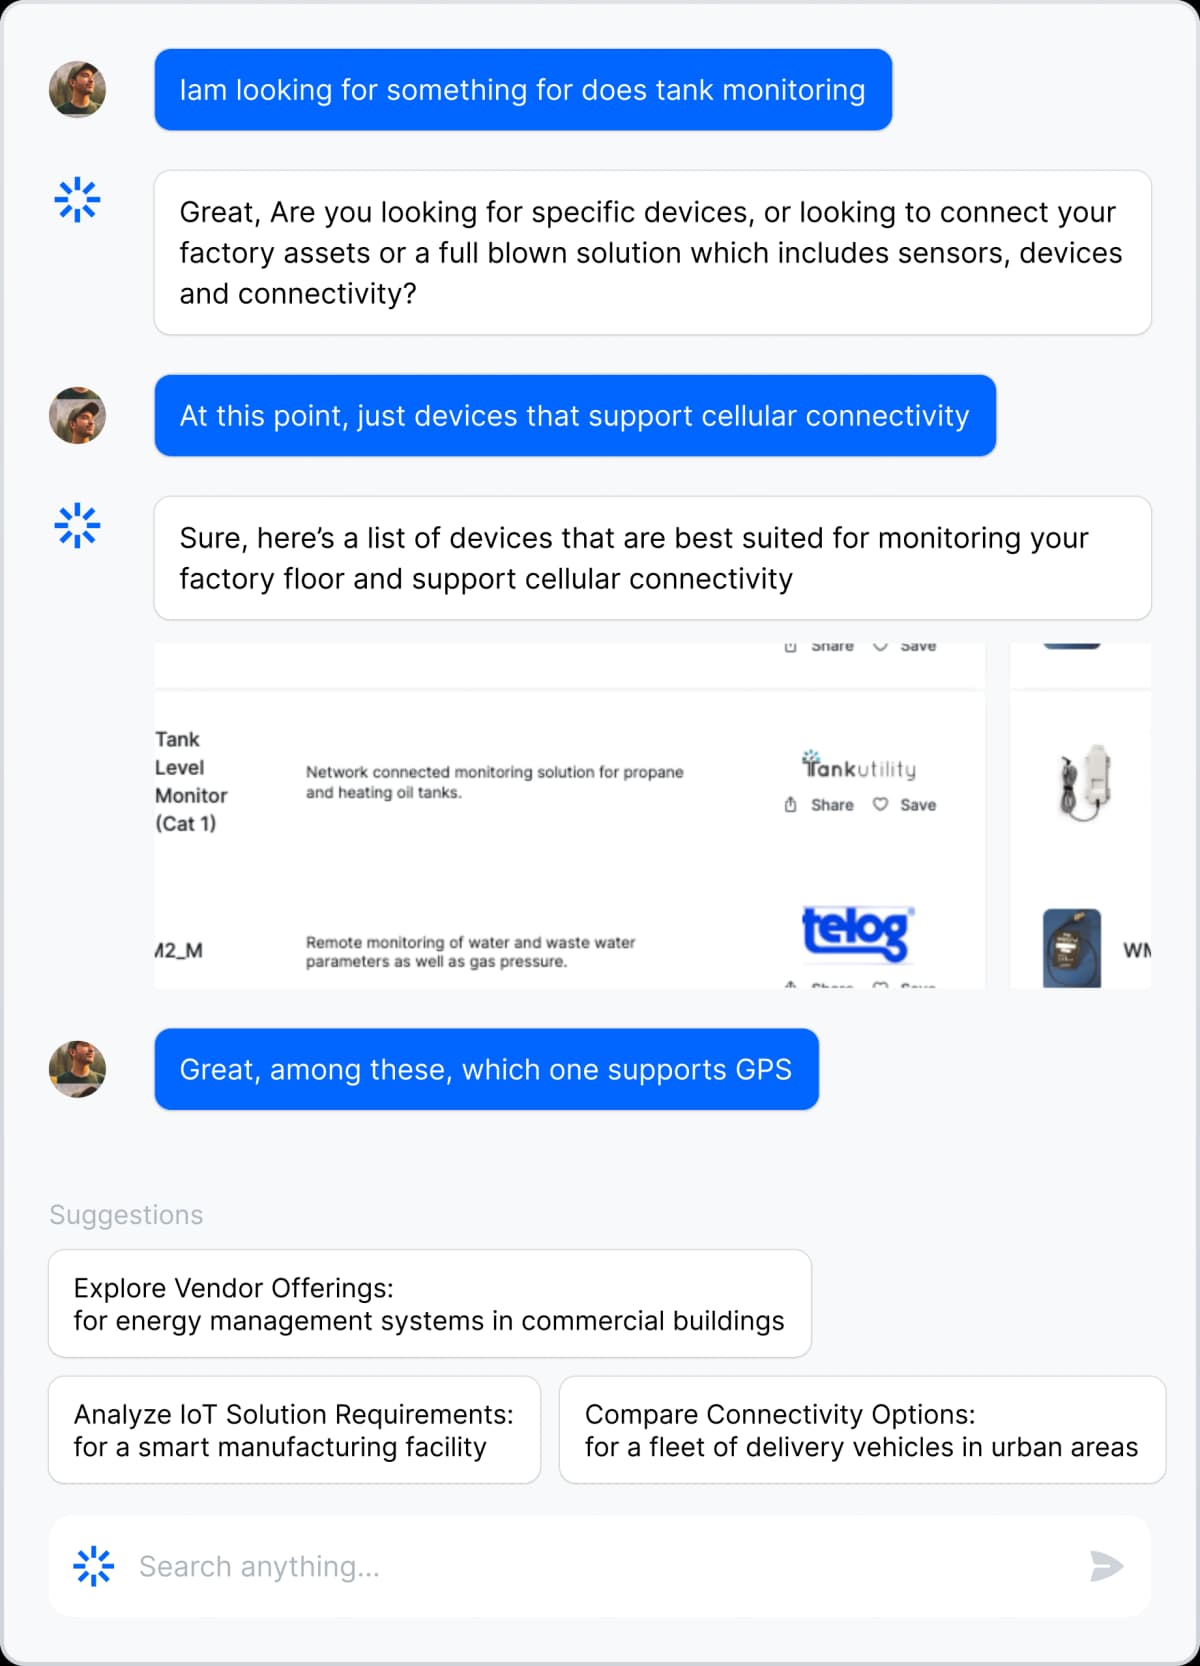The height and width of the screenshot is (1666, 1200).
Task: Click the cellular connectivity message bubble
Action: click(x=574, y=416)
